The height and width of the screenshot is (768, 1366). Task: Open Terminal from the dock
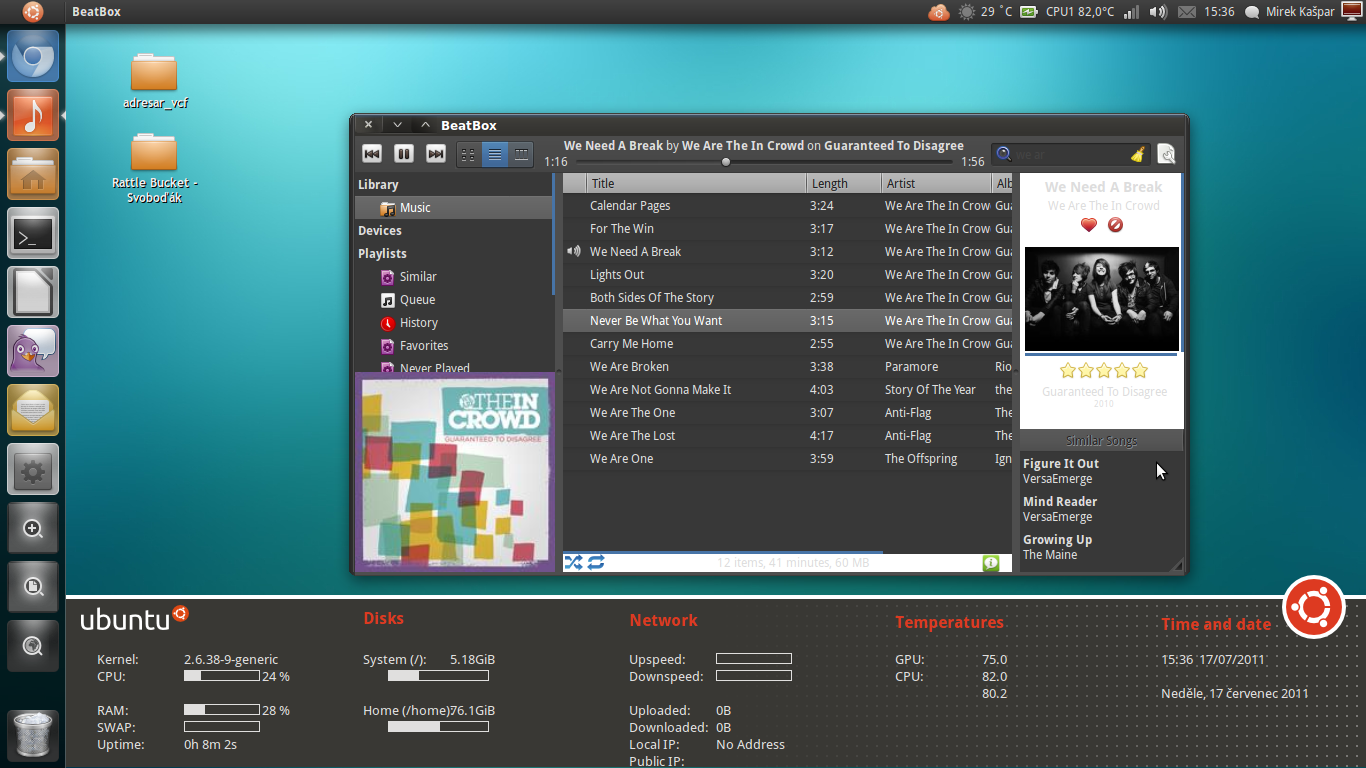[33, 233]
